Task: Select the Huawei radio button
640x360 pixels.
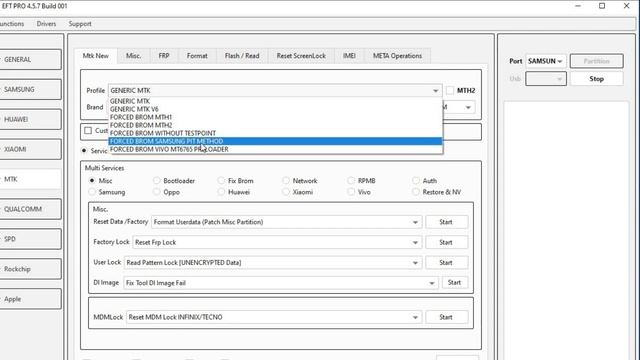Action: pos(221,192)
